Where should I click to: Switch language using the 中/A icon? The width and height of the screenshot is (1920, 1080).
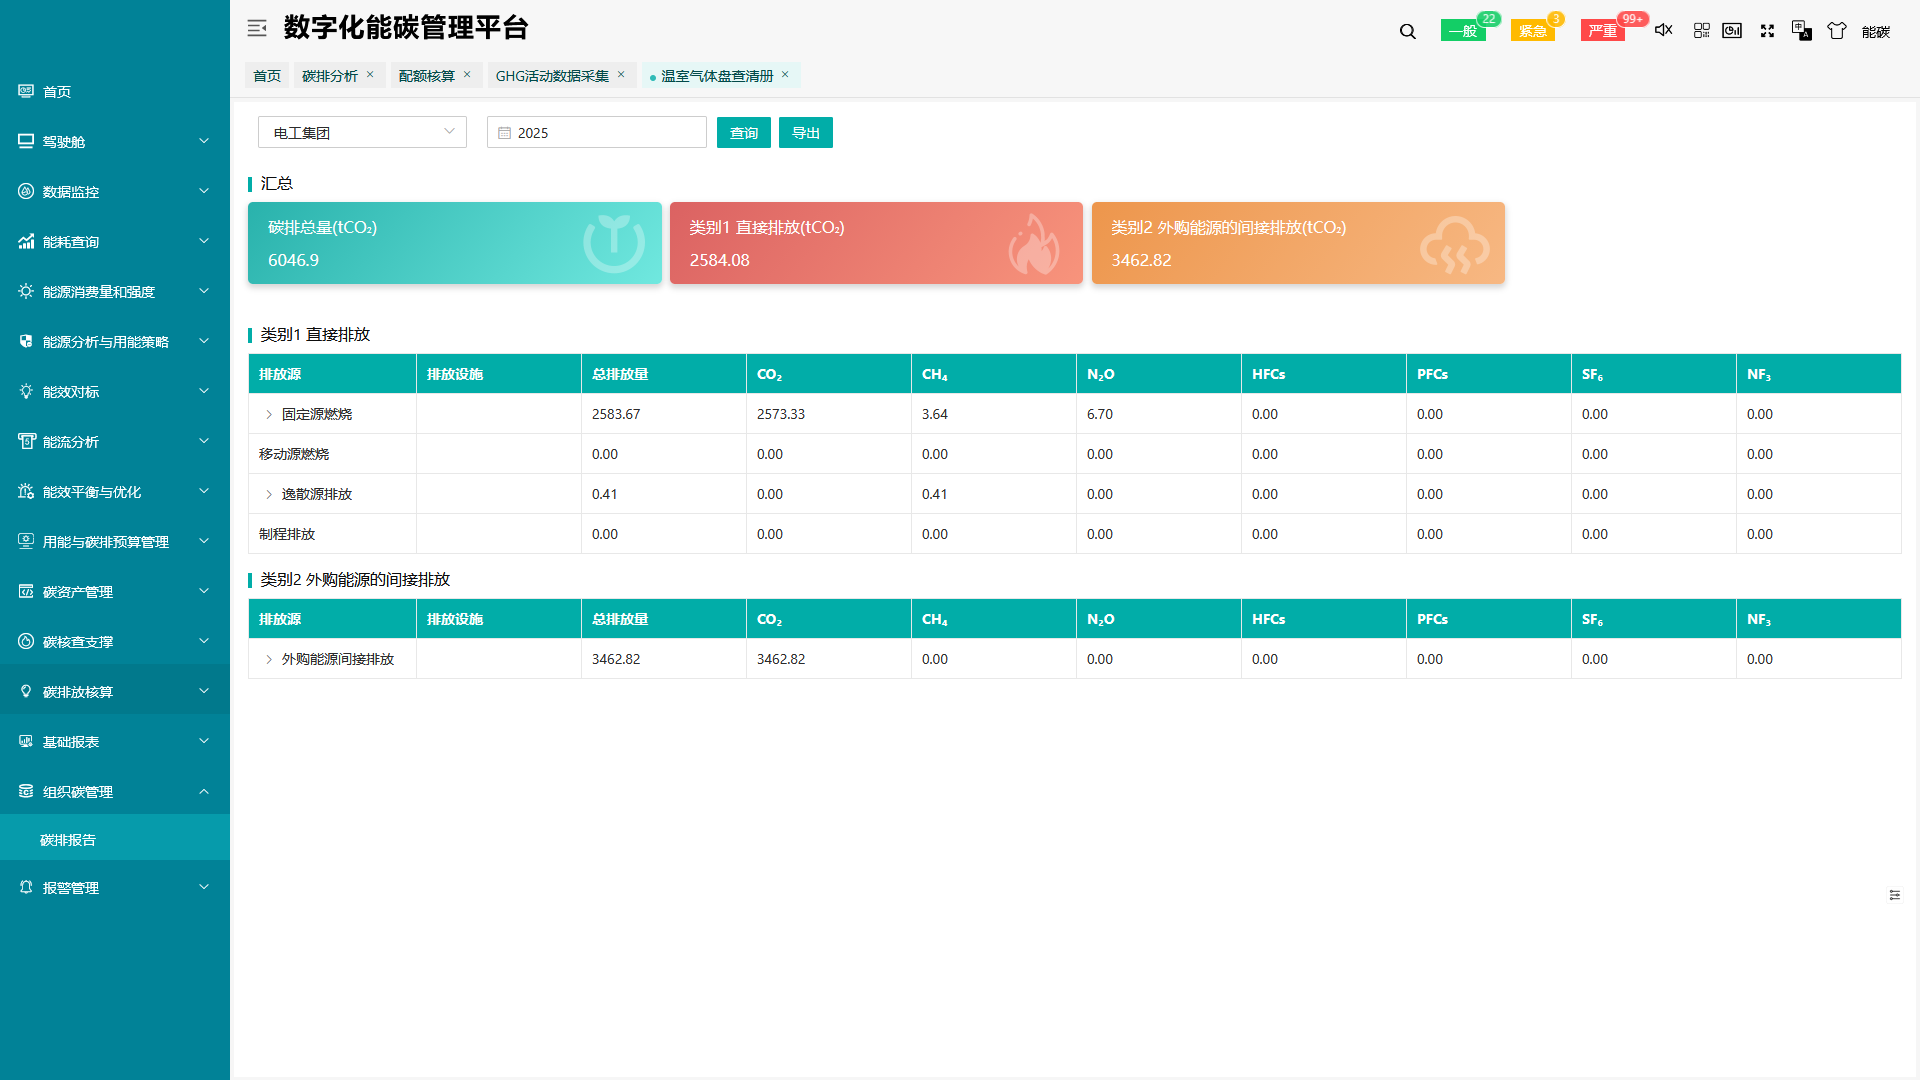(x=1801, y=31)
